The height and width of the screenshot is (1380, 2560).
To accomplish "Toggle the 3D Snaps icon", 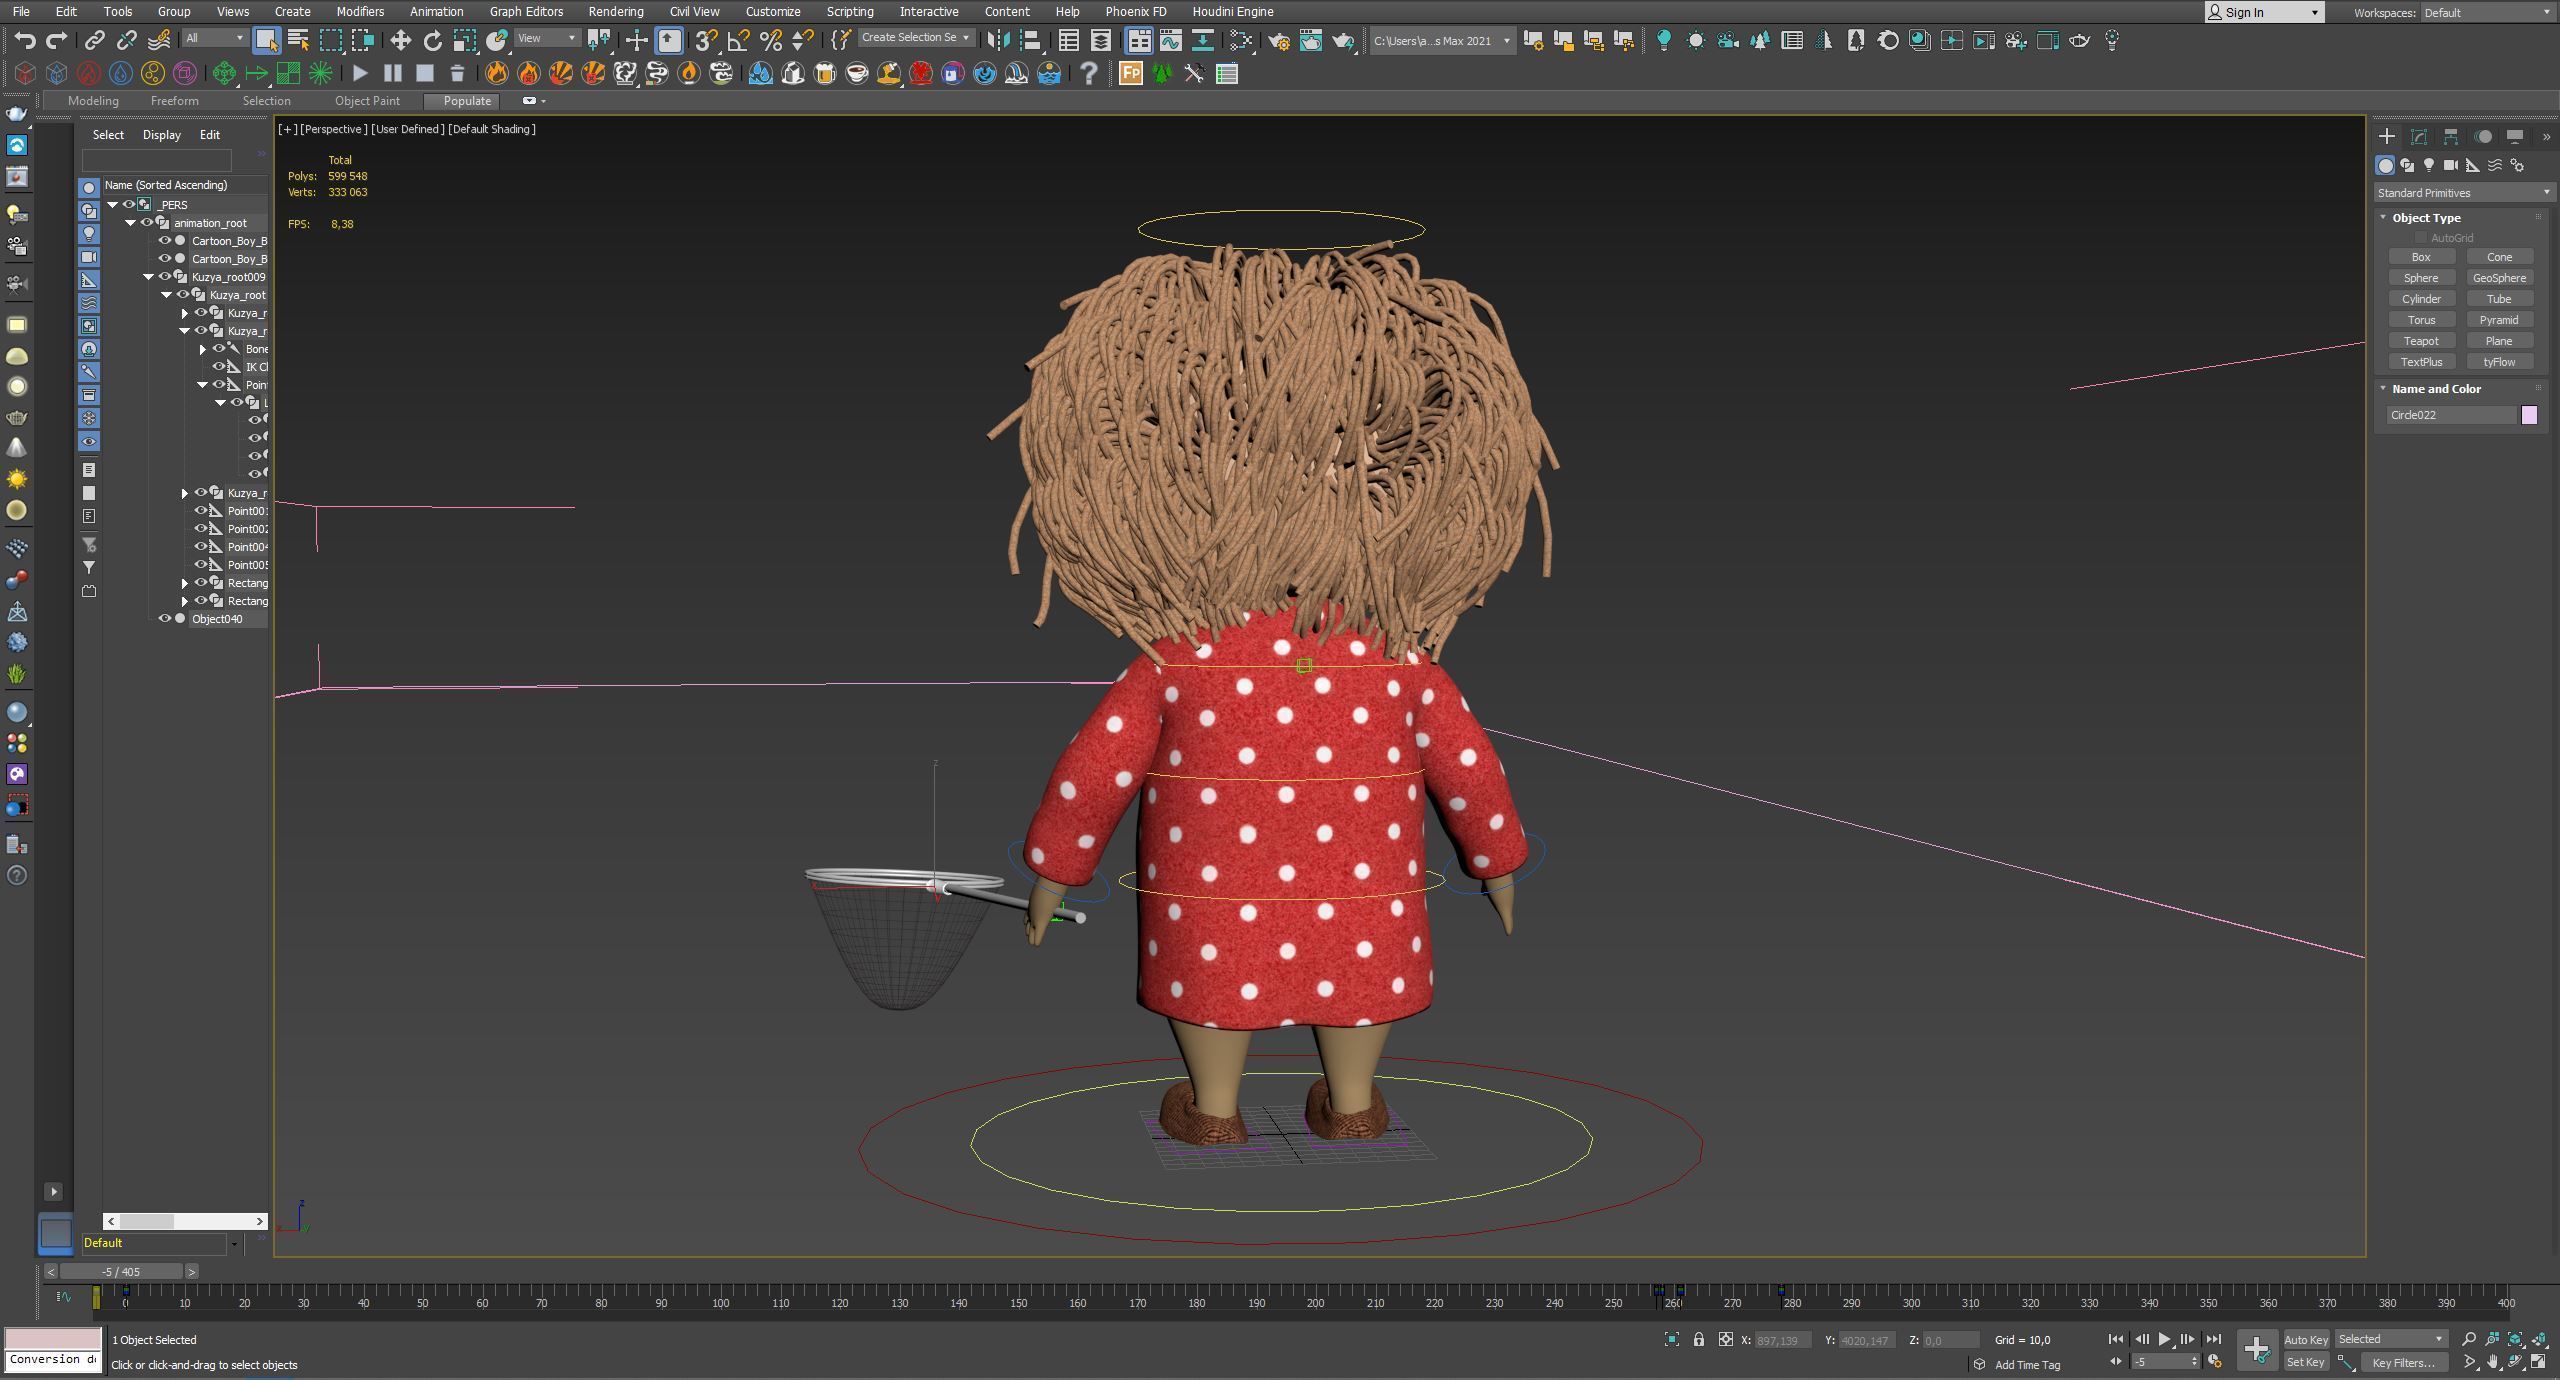I will coord(706,40).
